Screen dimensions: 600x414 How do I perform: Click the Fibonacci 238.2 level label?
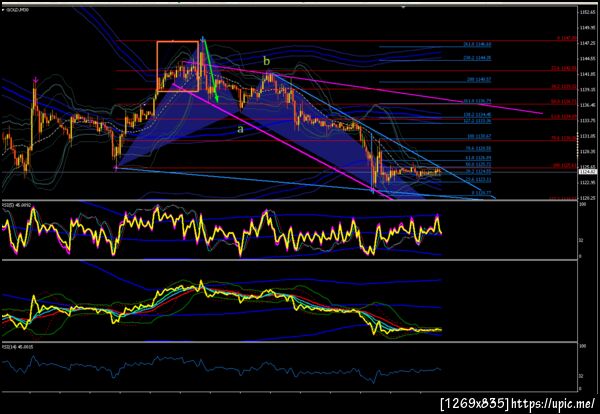(477, 58)
